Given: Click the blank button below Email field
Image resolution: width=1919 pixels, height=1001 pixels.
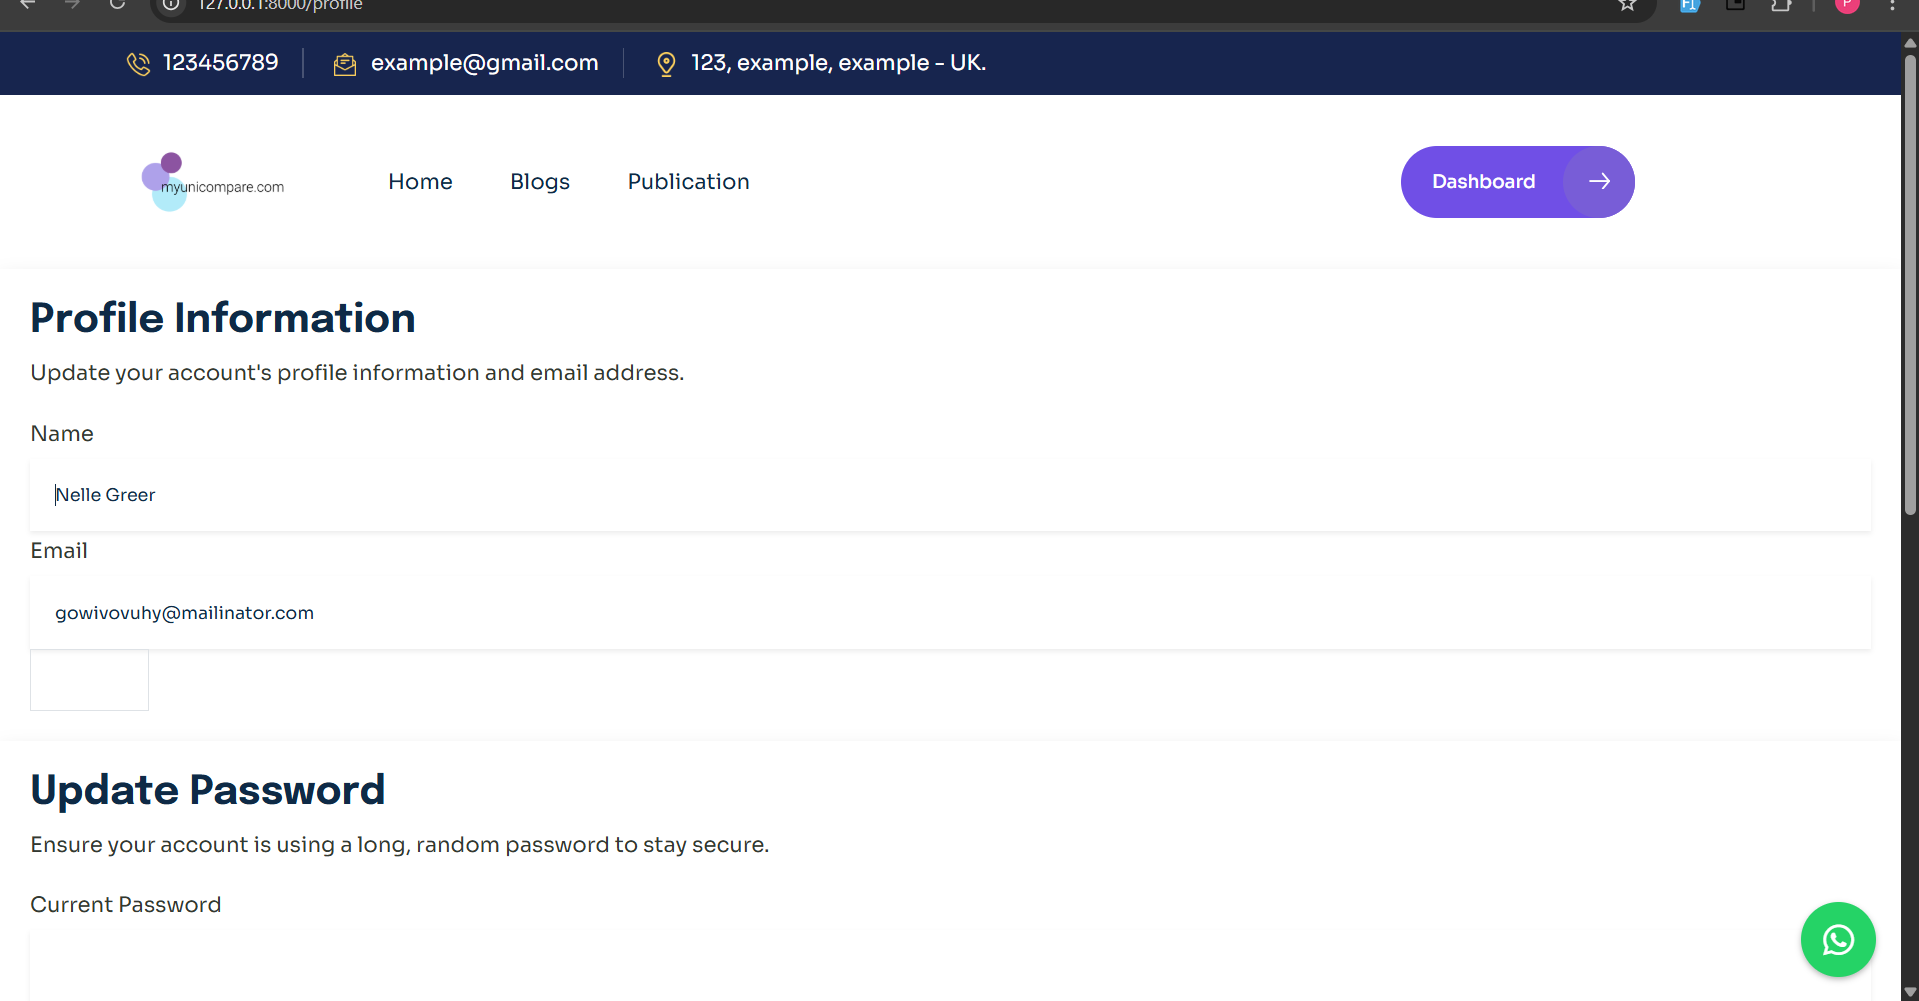Looking at the screenshot, I should click(89, 680).
